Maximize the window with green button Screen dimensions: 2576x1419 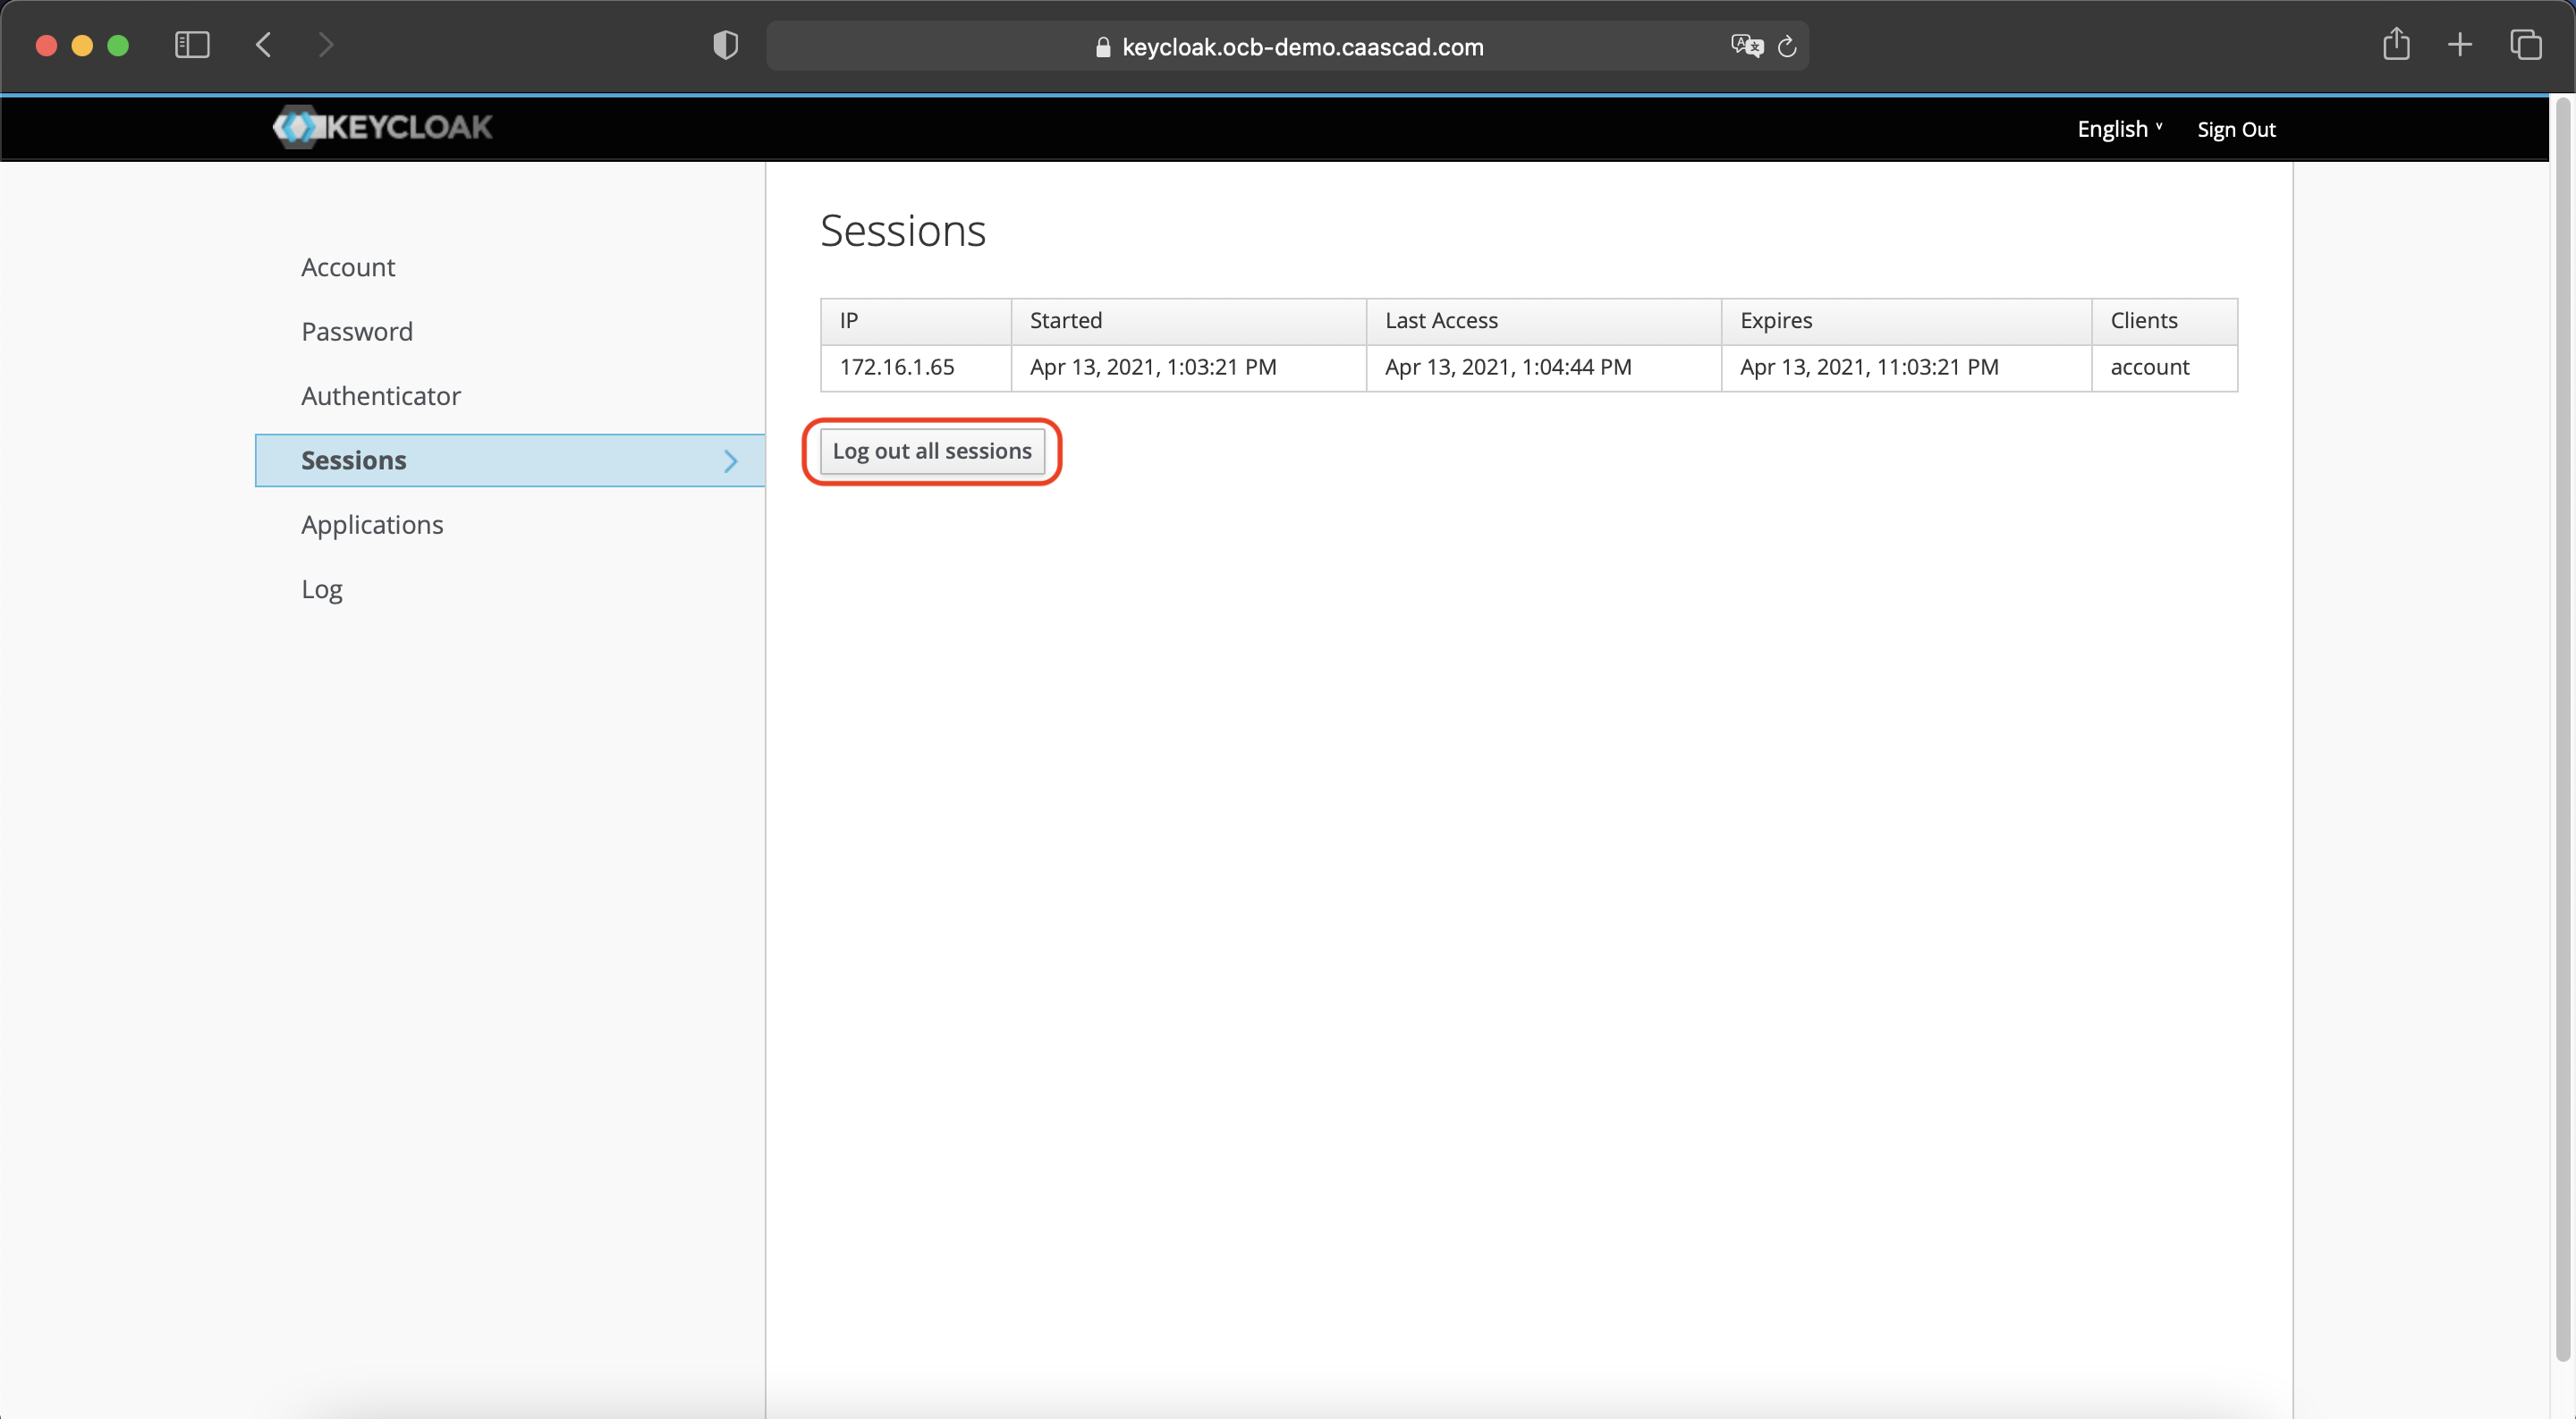point(118,45)
